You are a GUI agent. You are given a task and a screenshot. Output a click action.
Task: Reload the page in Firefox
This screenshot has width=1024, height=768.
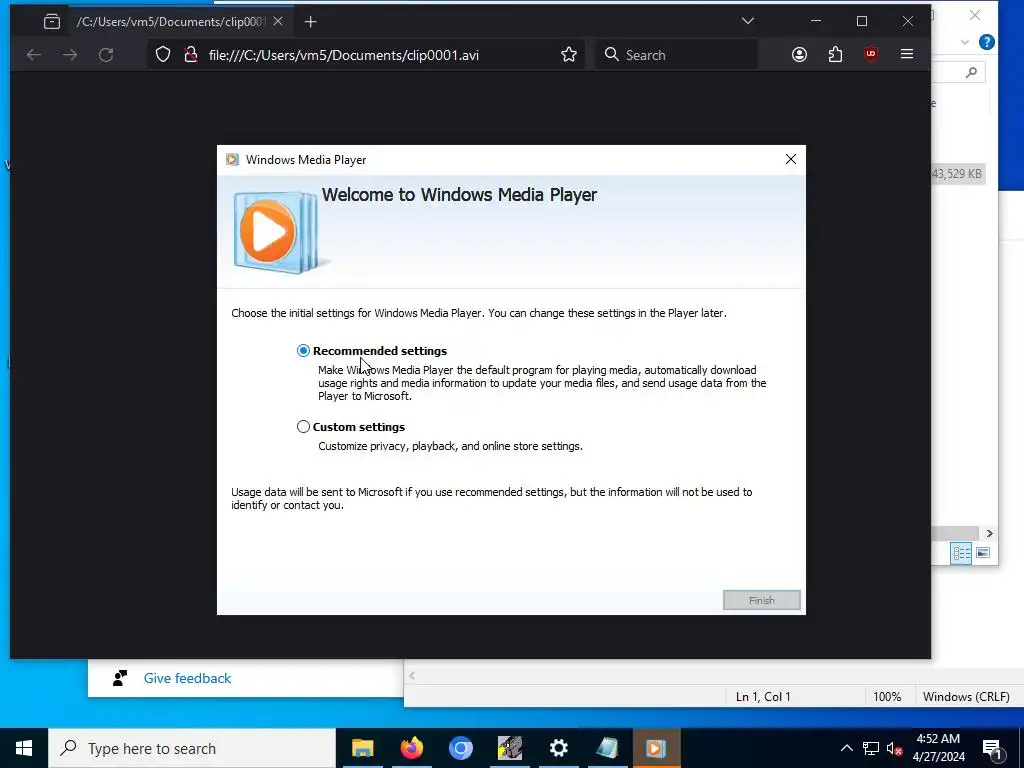click(106, 55)
